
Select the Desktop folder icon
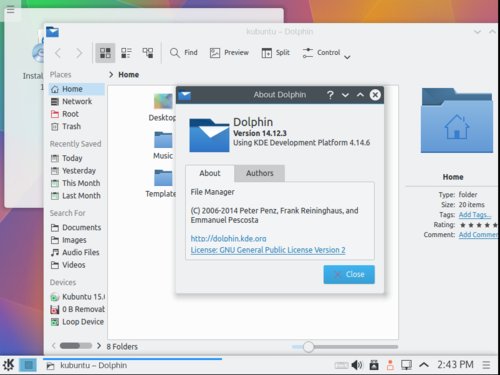(163, 101)
